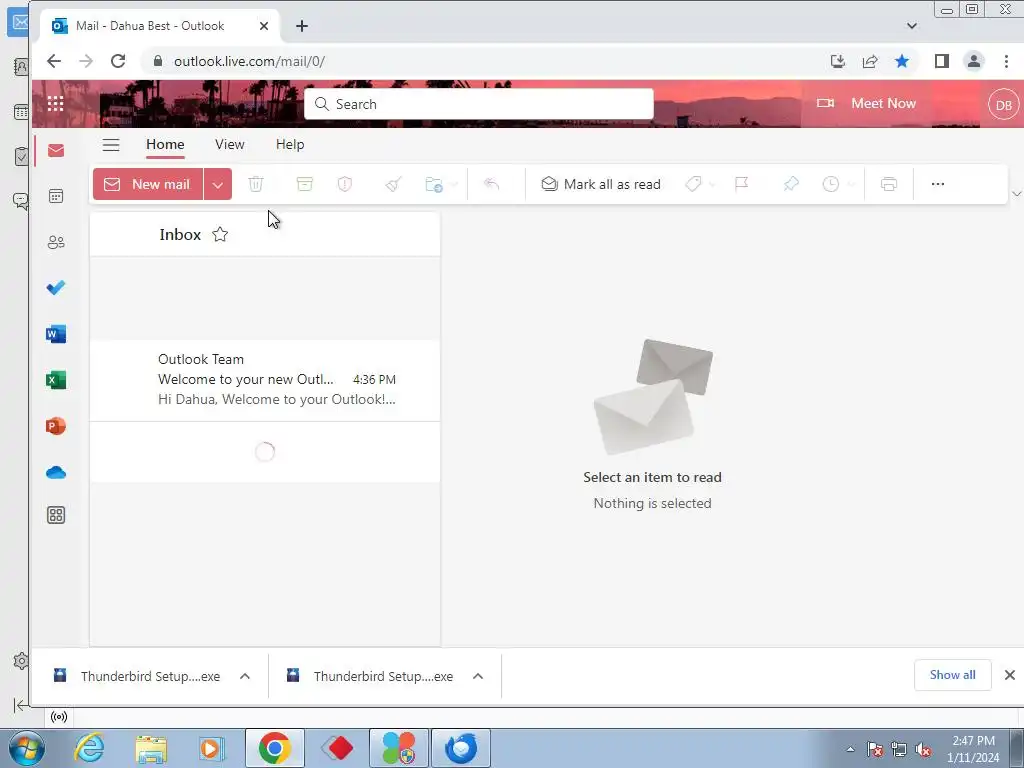1024x768 pixels.
Task: Click the Snooze clock icon
Action: point(831,184)
